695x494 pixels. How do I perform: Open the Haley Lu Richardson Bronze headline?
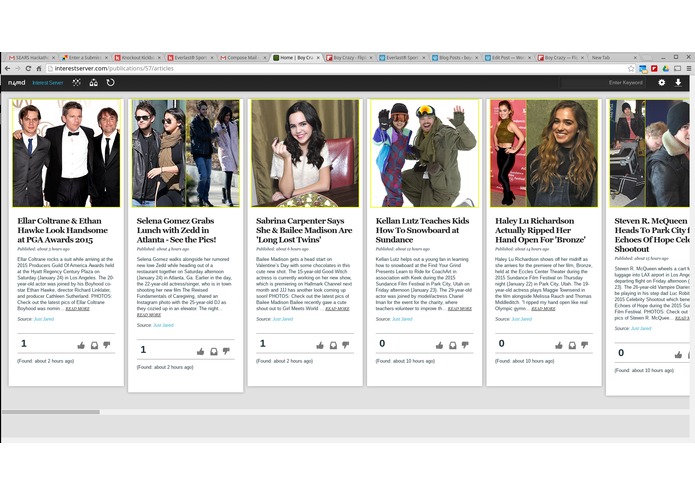coord(540,230)
